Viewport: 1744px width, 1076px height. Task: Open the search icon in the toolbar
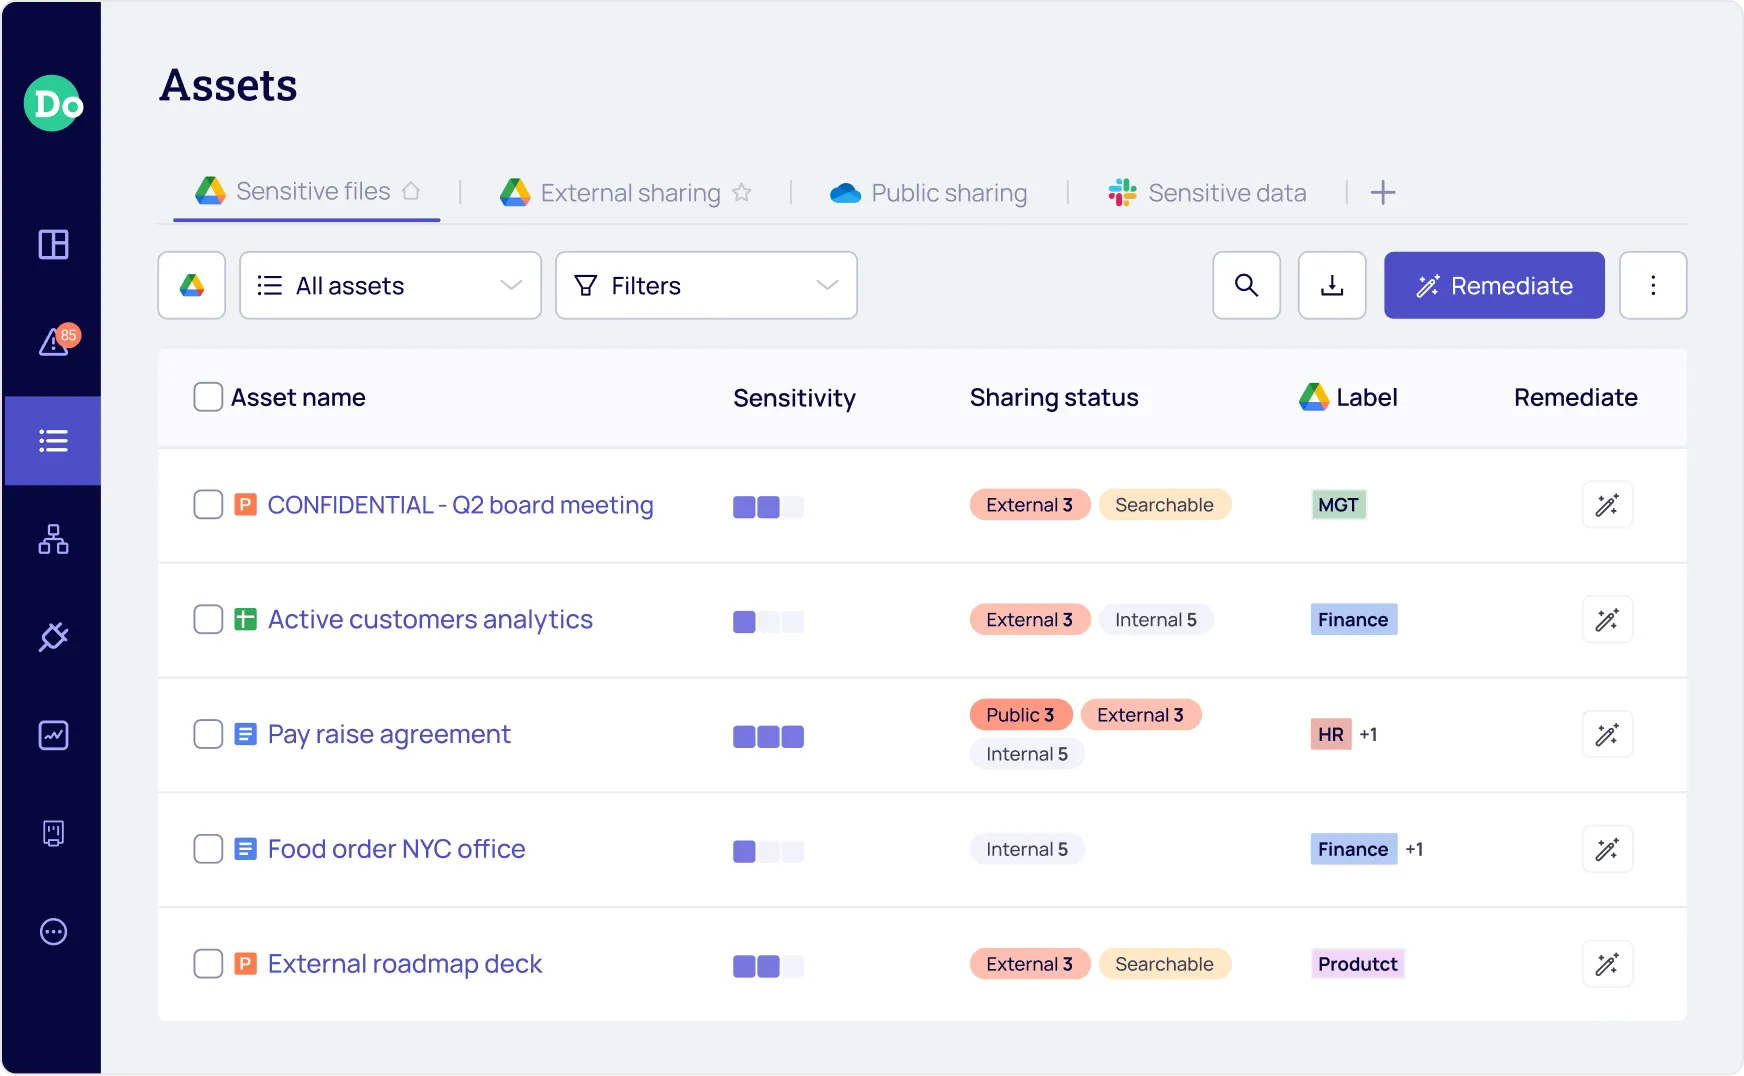(1246, 285)
